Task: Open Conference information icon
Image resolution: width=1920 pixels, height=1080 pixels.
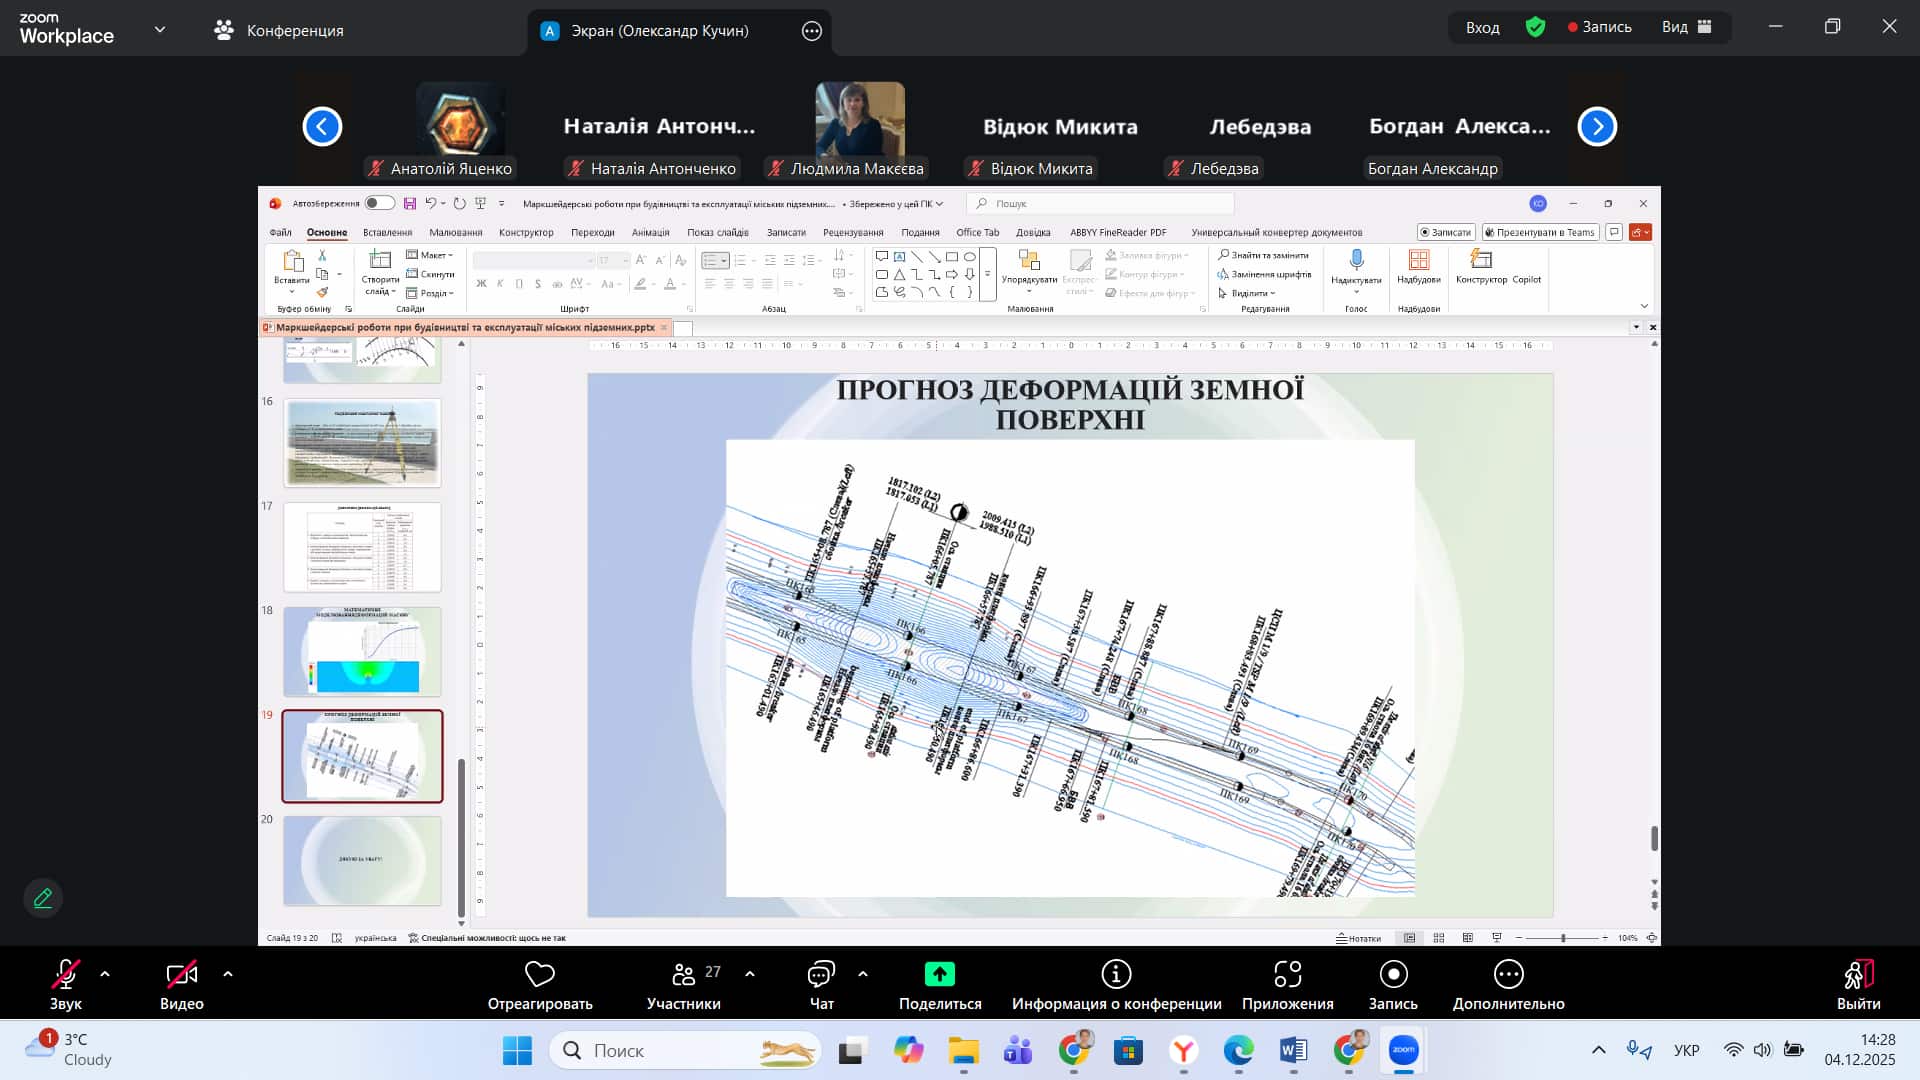Action: point(1116,974)
